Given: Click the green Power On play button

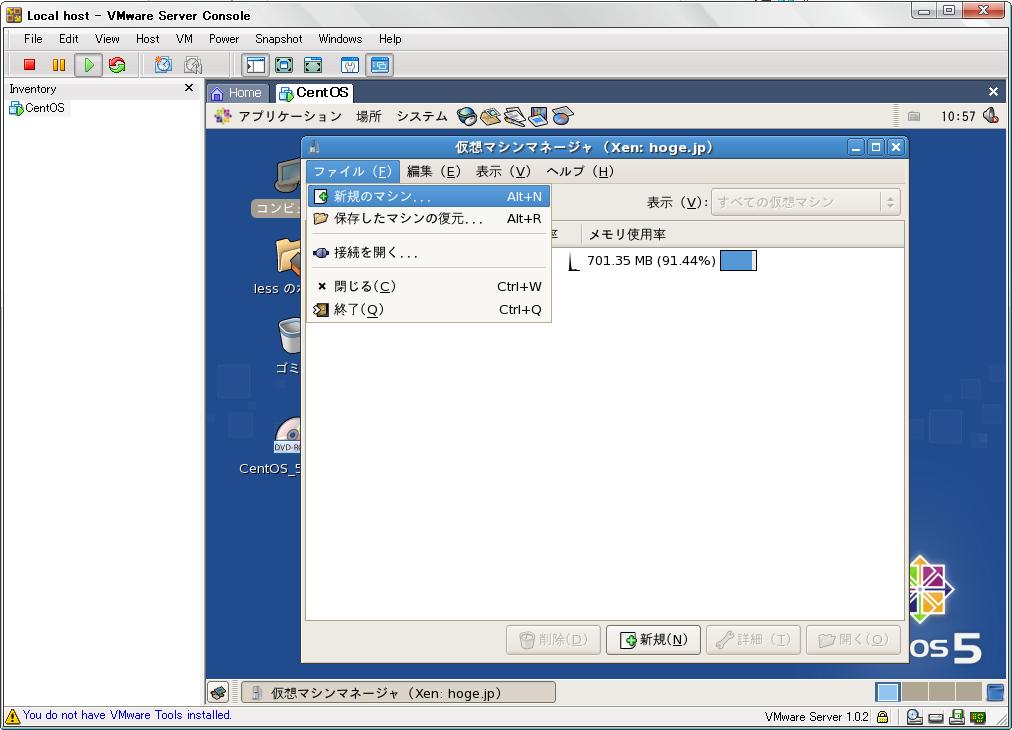Looking at the screenshot, I should point(88,65).
